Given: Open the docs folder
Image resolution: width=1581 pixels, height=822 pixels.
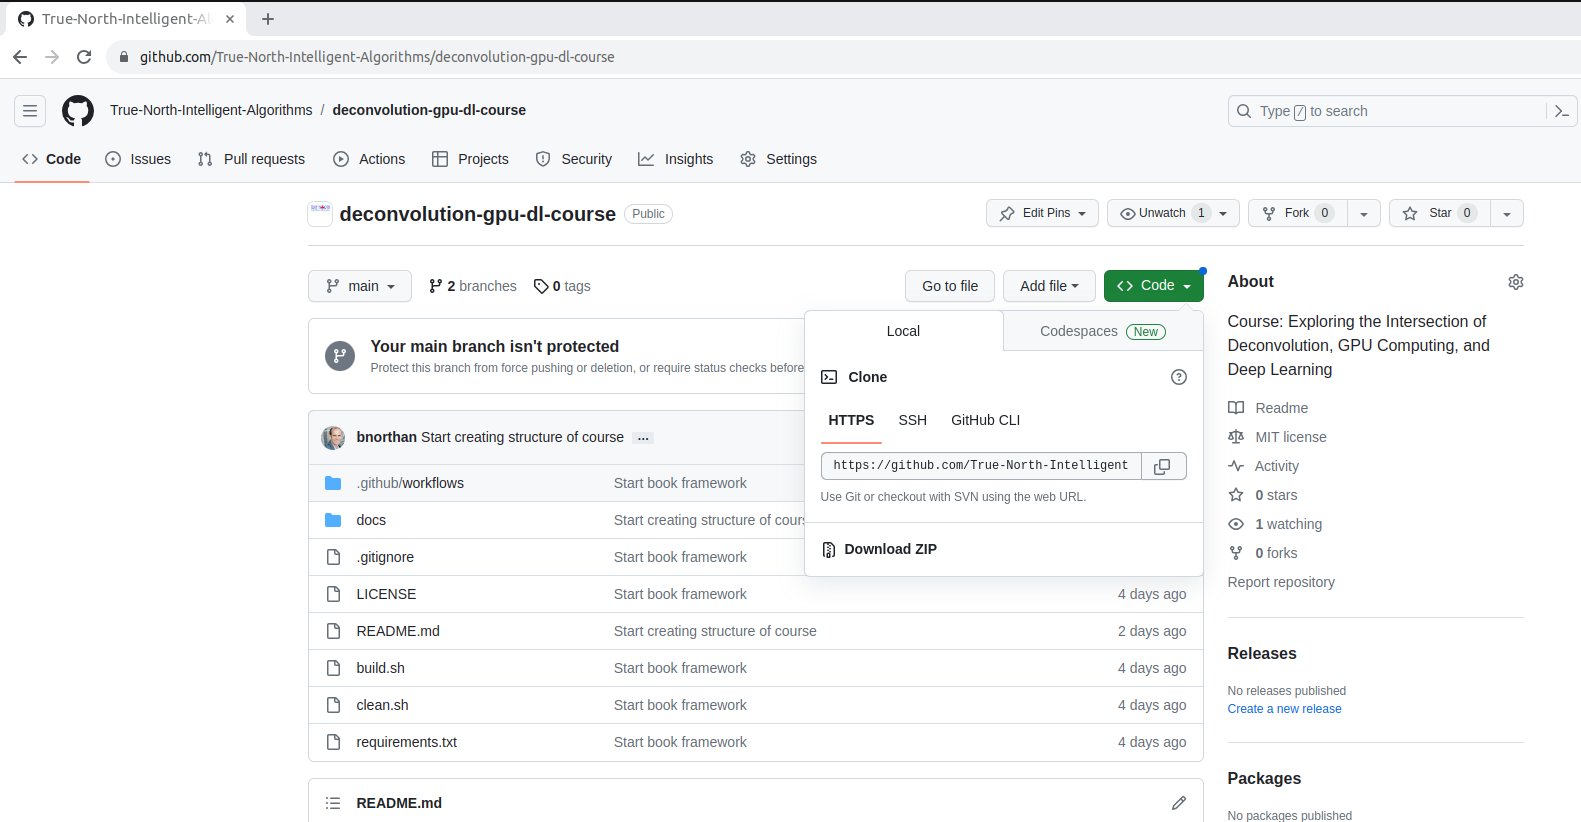Looking at the screenshot, I should (x=371, y=520).
